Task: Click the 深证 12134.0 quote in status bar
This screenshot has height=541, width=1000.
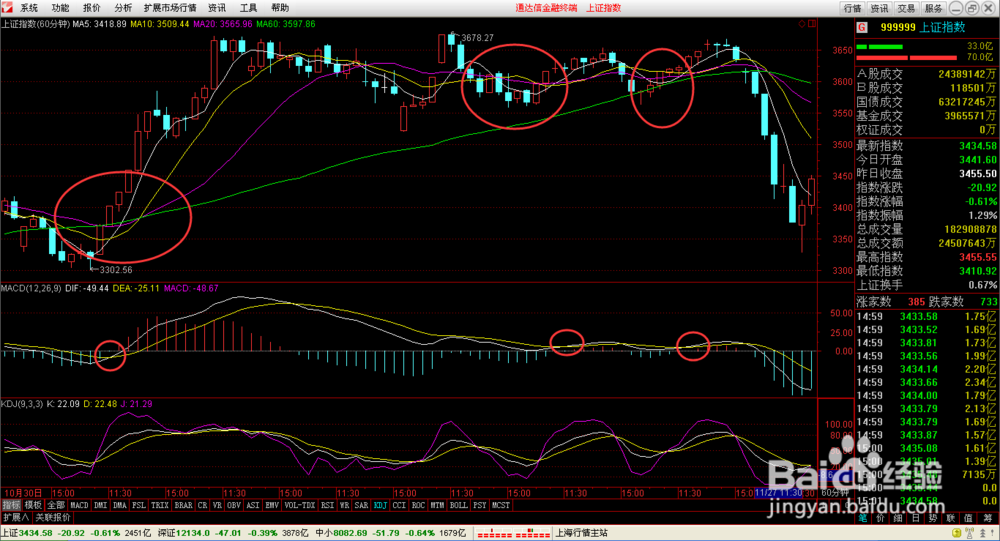Action: pos(233,533)
